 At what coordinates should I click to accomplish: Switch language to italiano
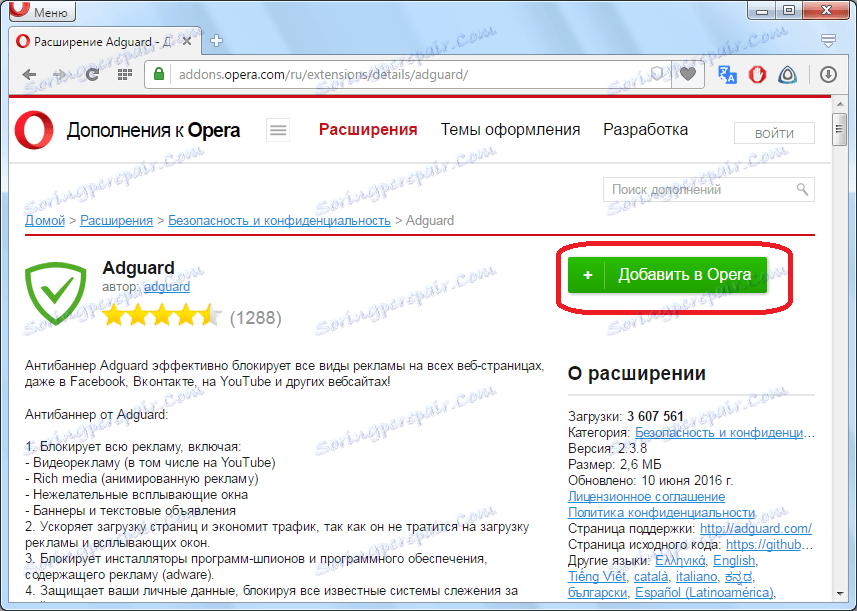point(696,577)
